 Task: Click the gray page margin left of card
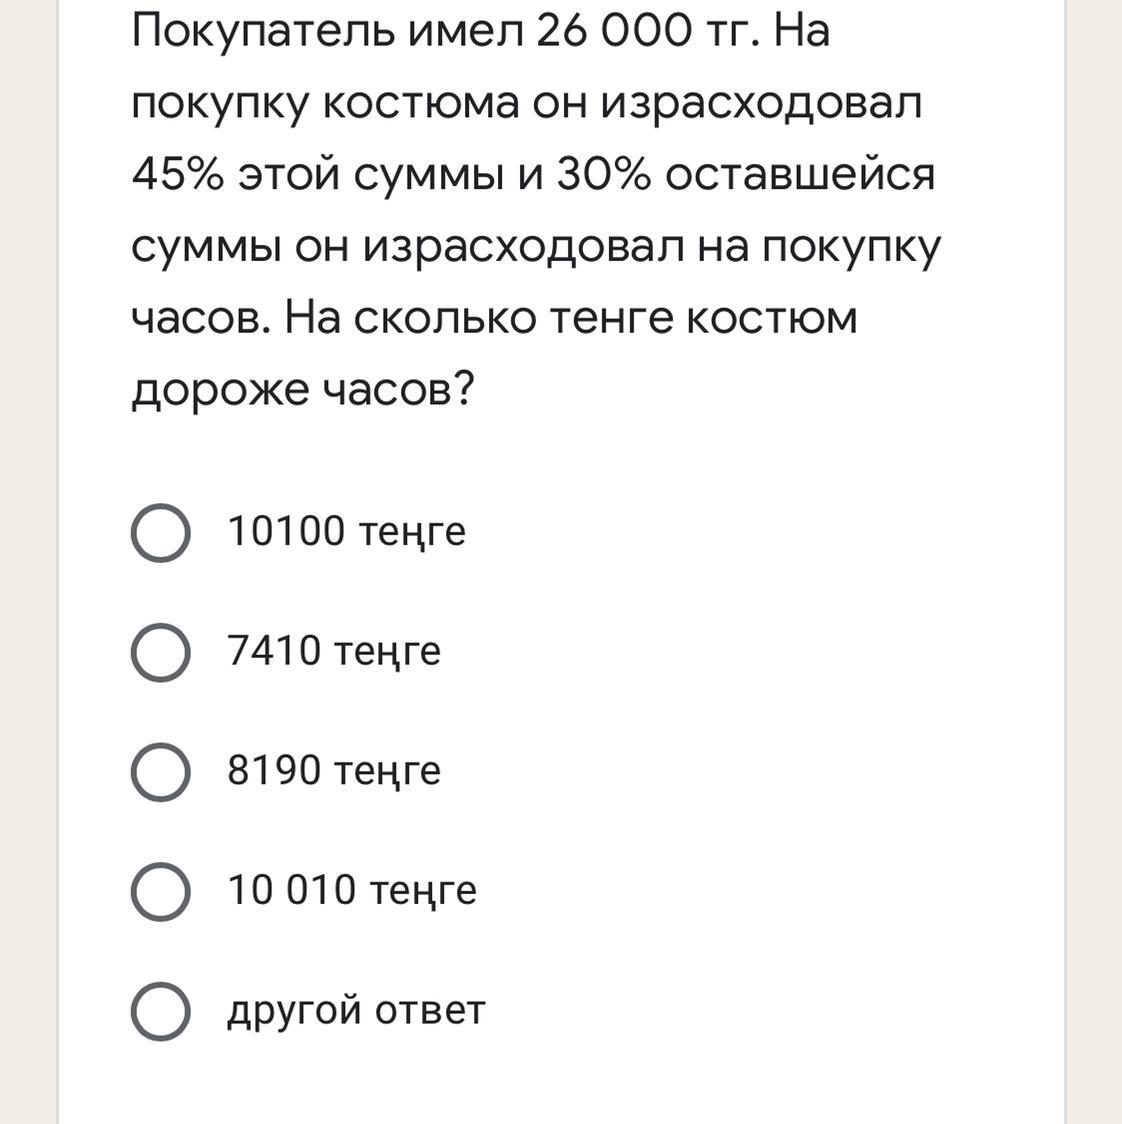pyautogui.click(x=28, y=562)
